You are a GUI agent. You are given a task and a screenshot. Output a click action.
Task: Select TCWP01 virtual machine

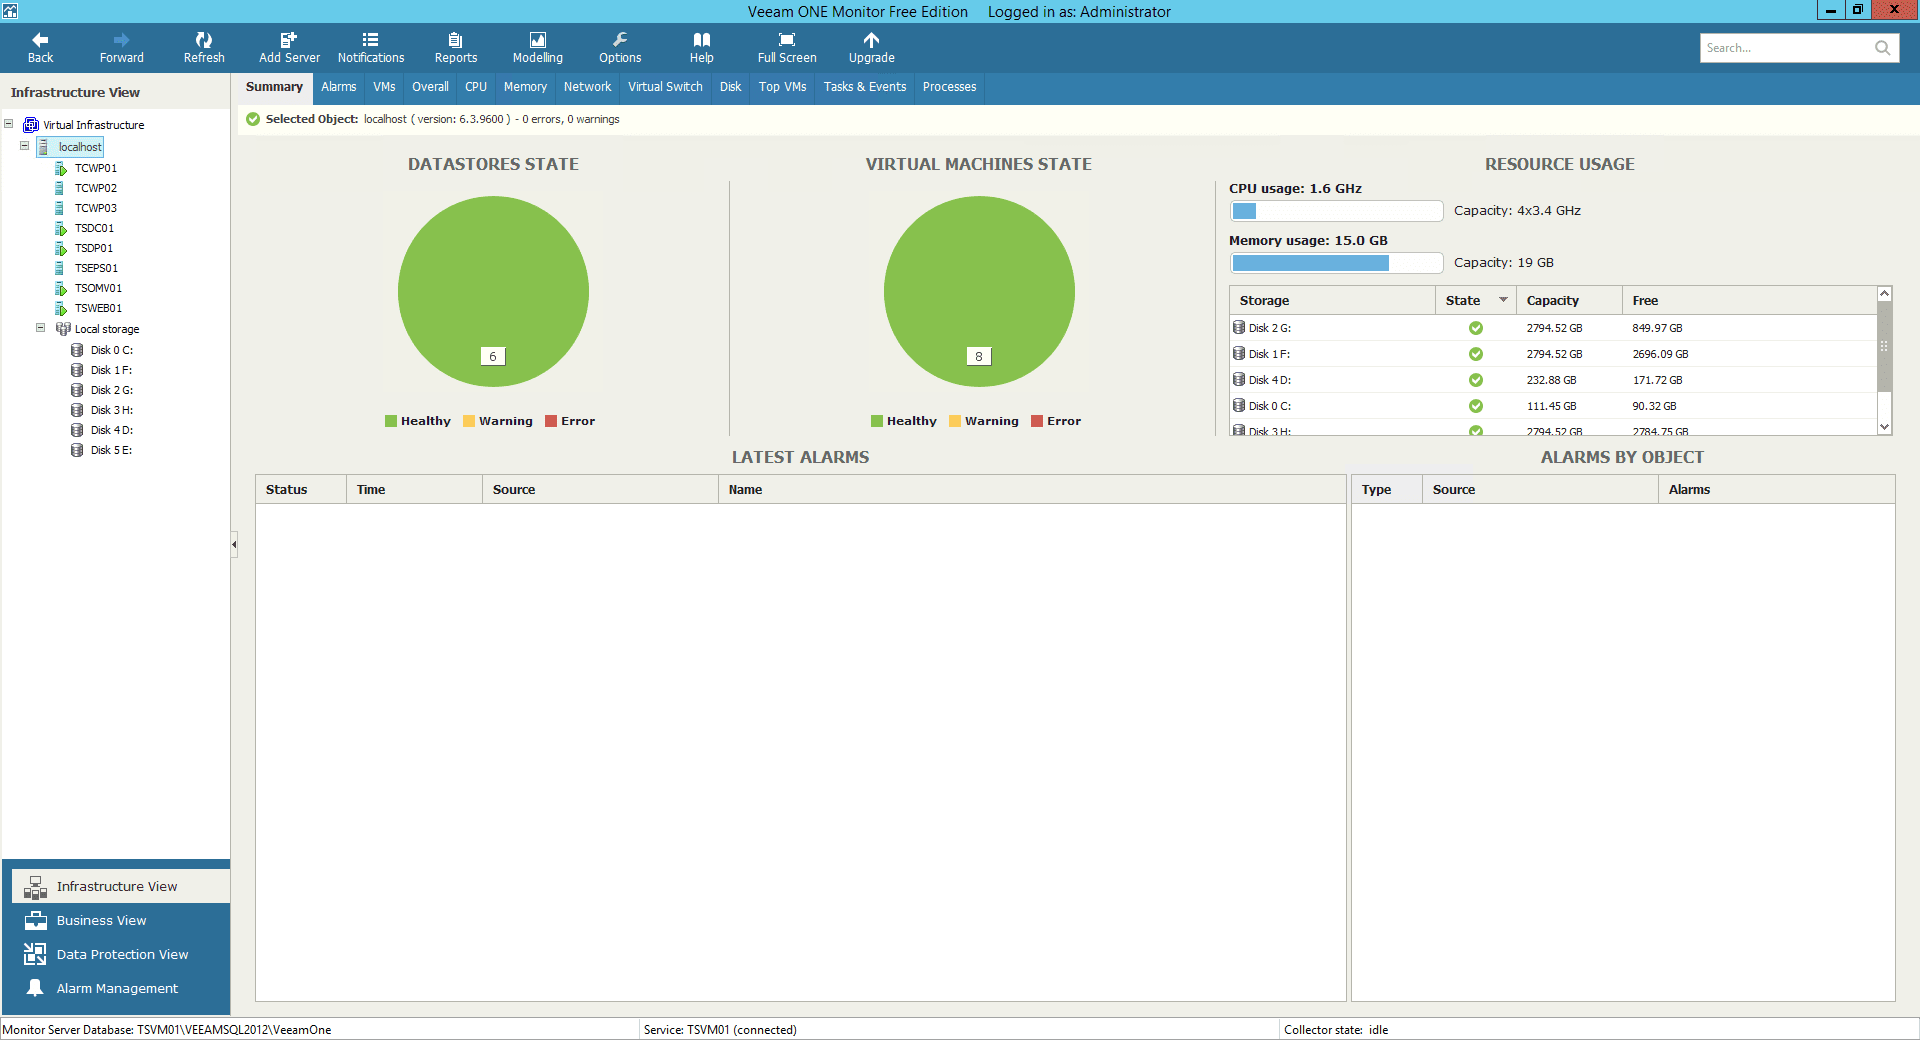95,168
